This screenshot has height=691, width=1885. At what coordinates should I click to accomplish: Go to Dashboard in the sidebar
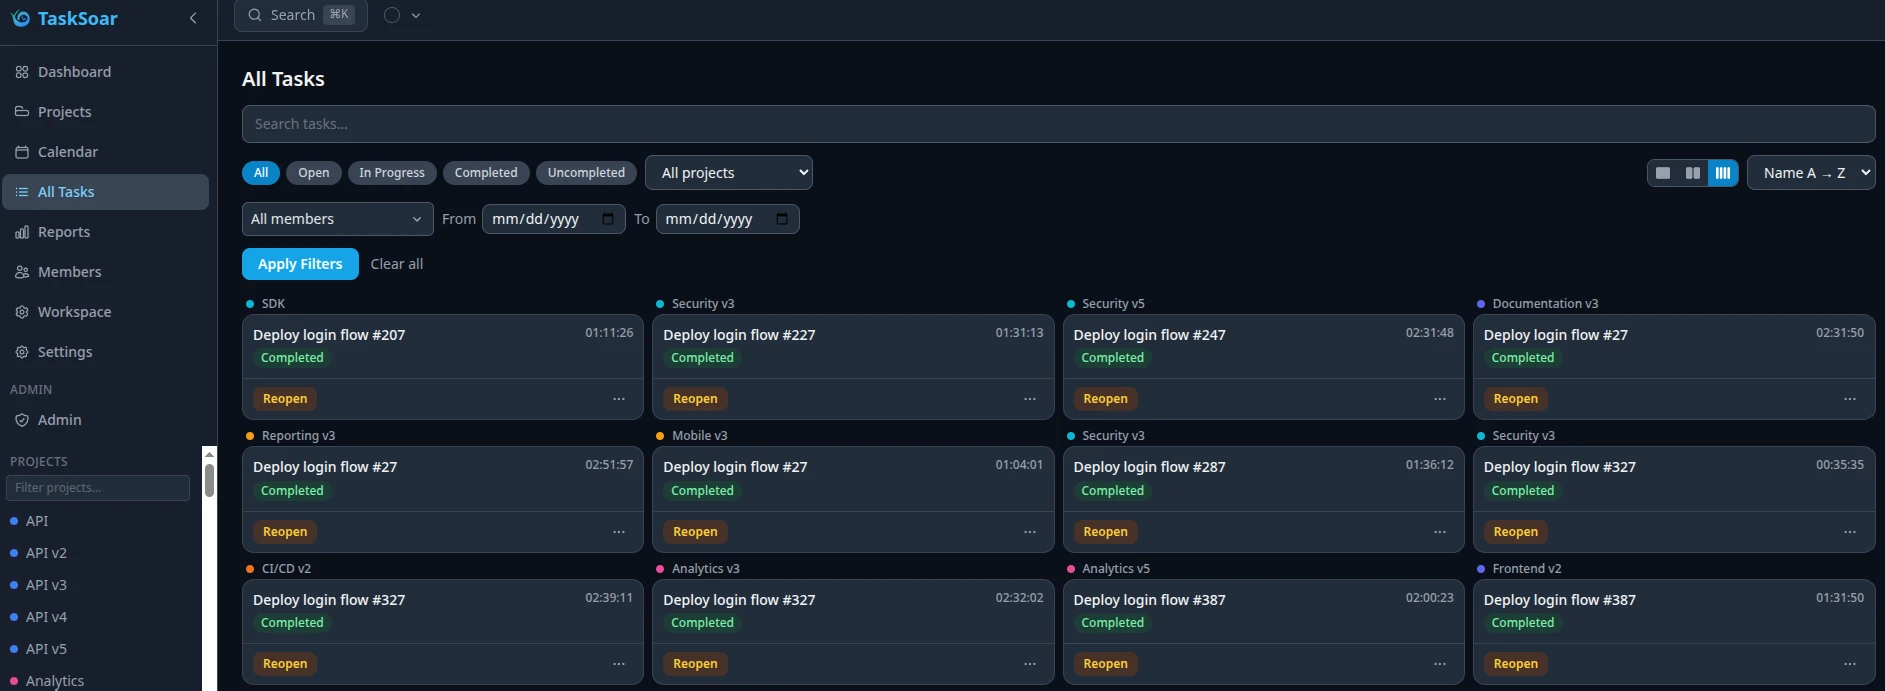pos(105,72)
